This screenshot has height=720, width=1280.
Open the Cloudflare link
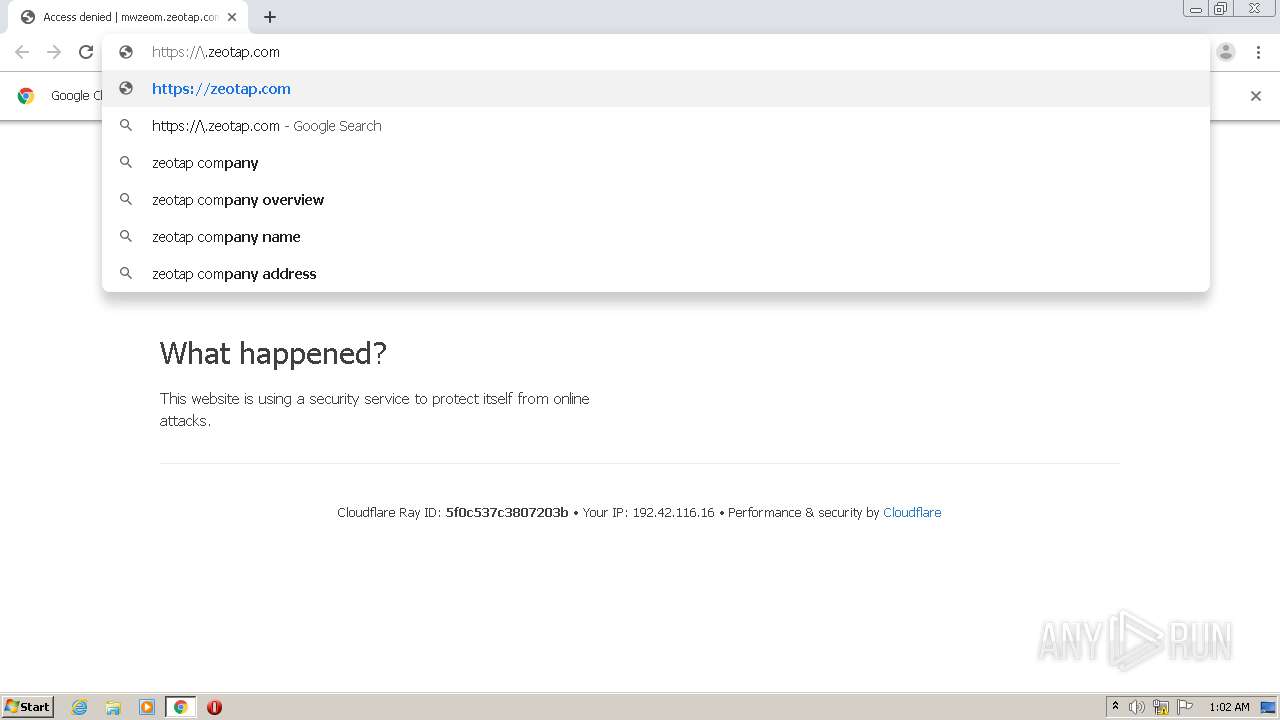(x=912, y=512)
